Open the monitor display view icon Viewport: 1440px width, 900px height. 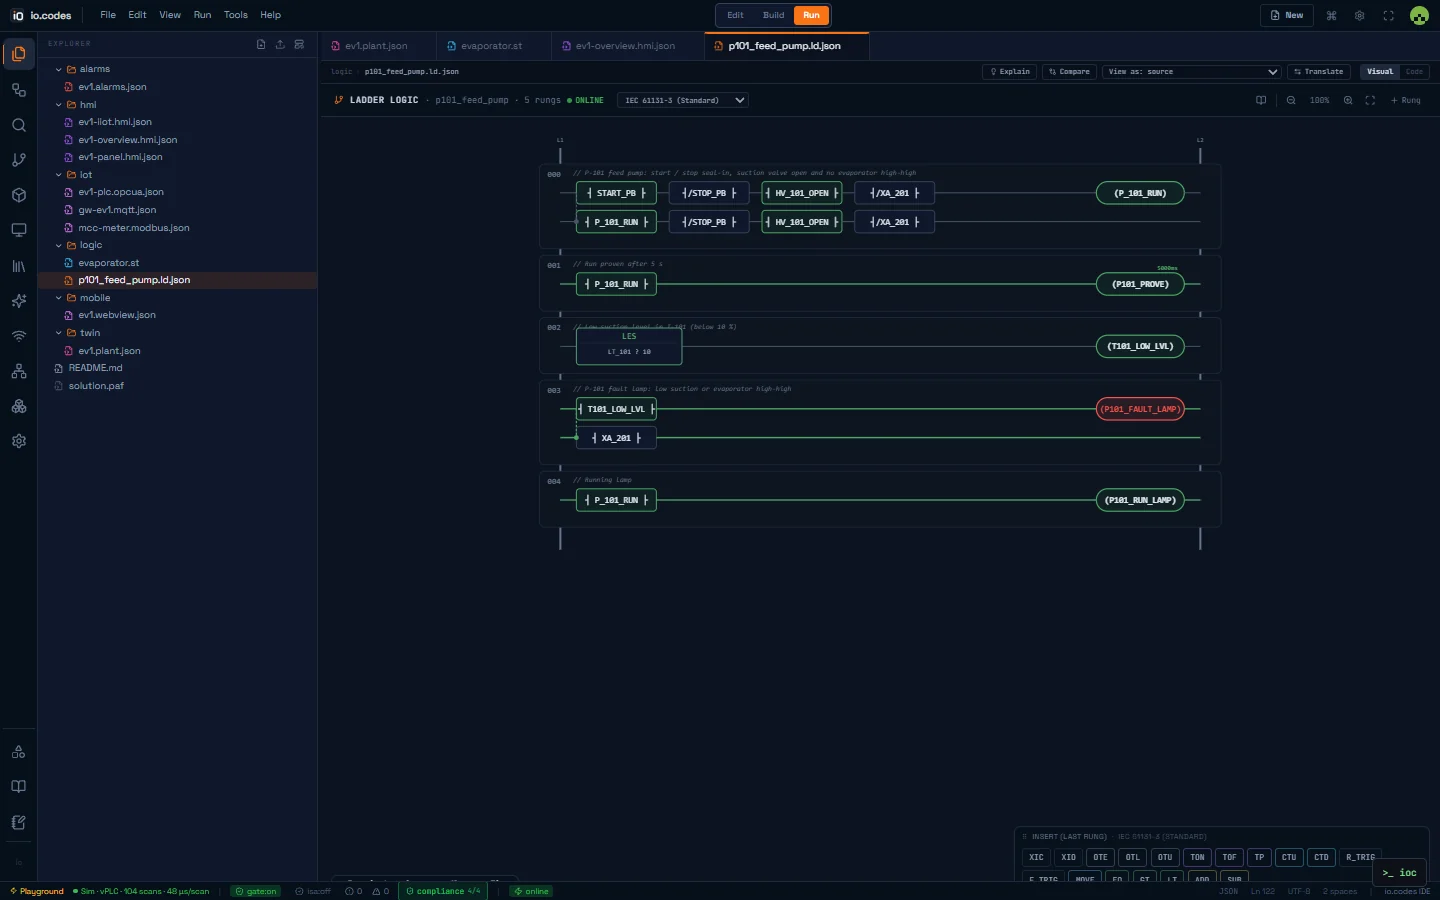click(x=18, y=230)
